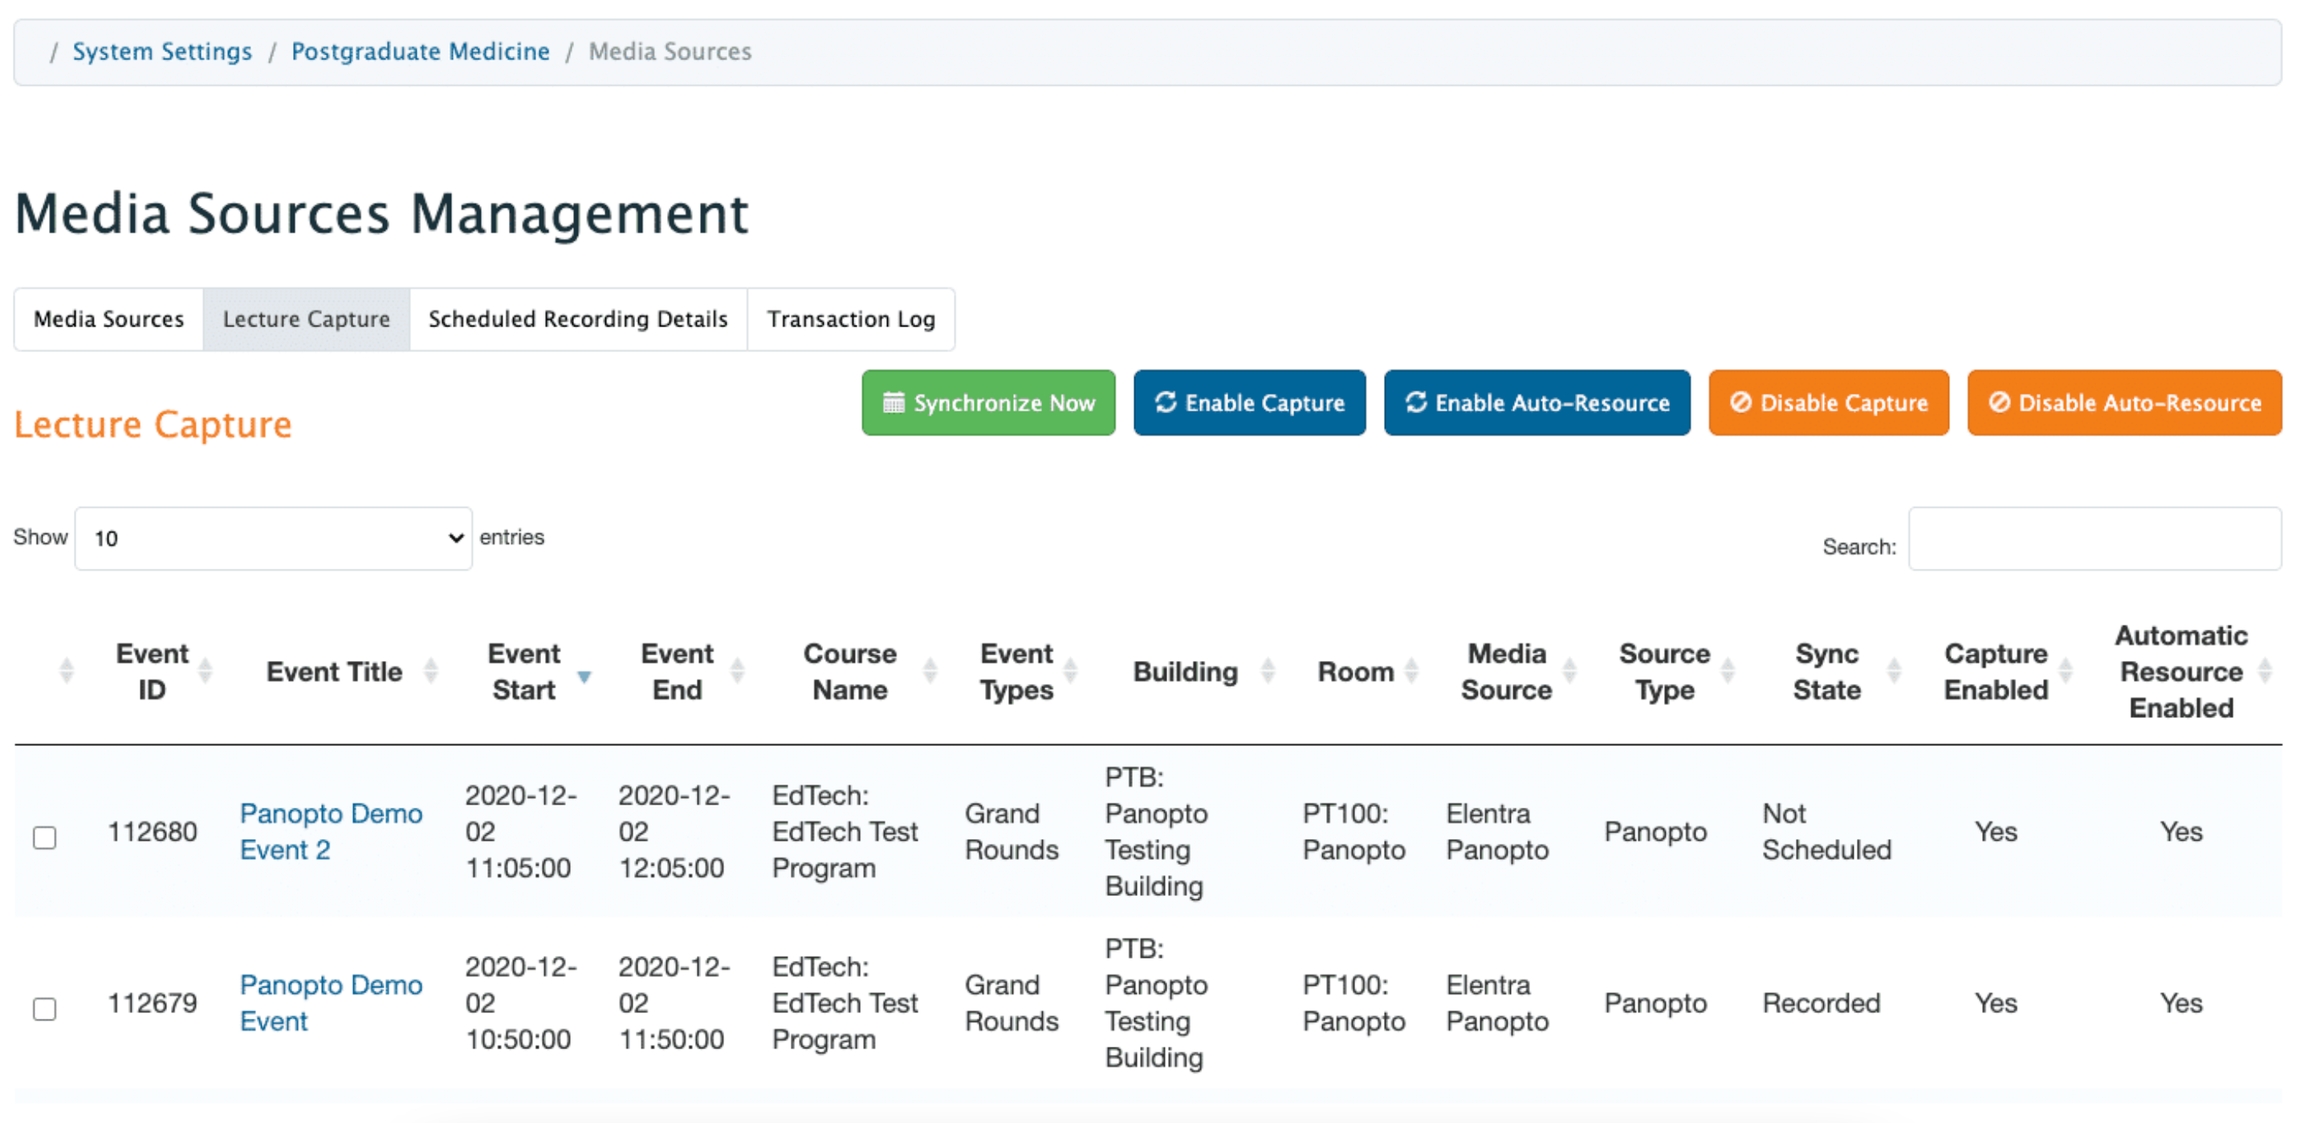Sort by Event End column arrows

click(738, 671)
